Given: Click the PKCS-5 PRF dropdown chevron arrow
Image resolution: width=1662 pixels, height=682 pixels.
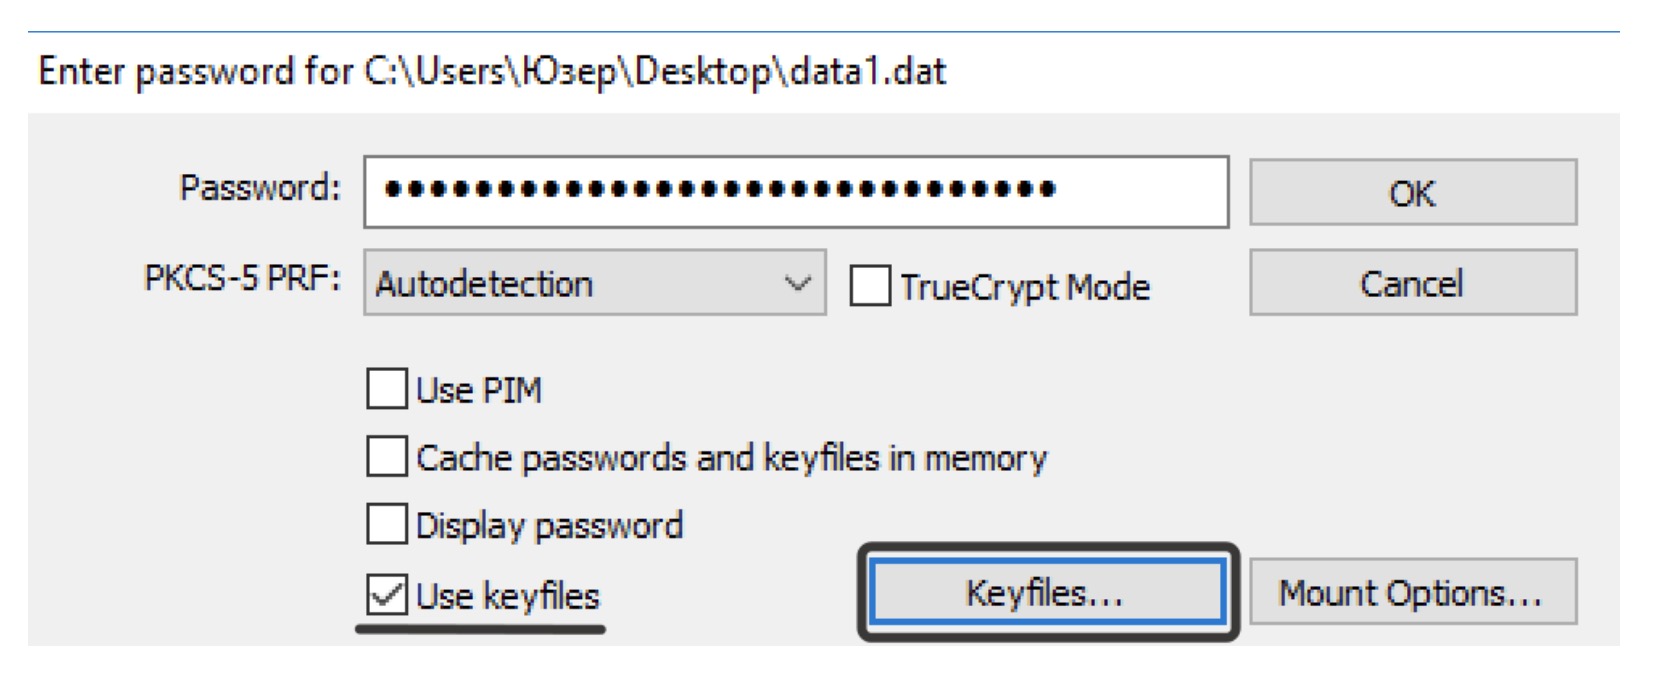Looking at the screenshot, I should point(796,284).
